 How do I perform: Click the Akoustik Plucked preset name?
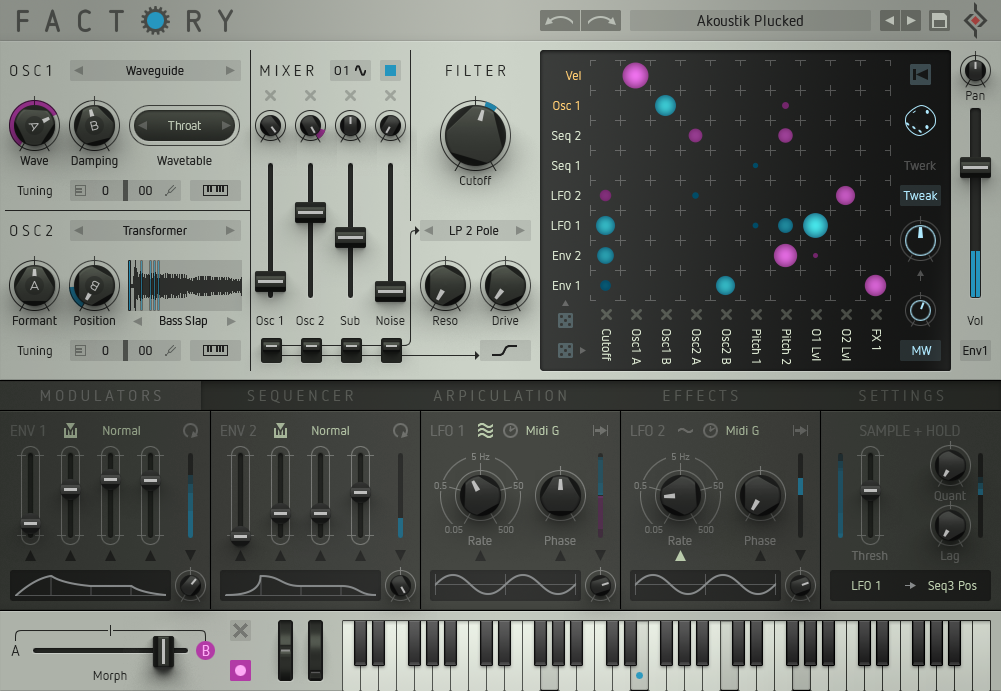coord(750,20)
